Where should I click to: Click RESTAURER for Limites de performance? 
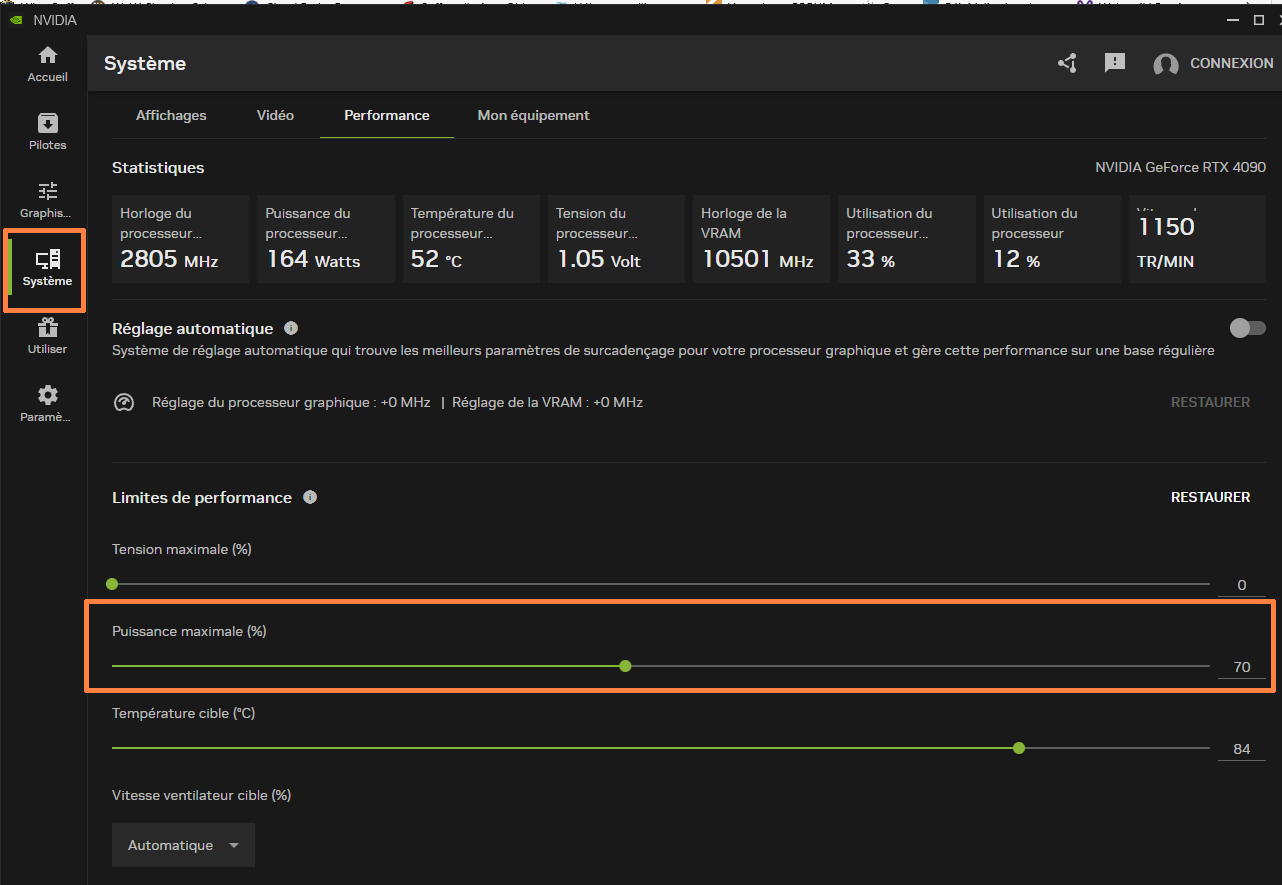click(1210, 497)
